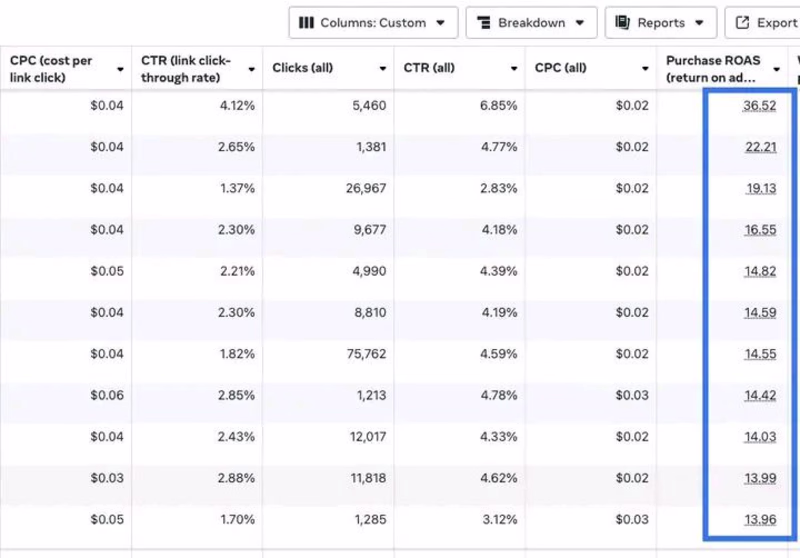Click the Reports icon

tap(623, 23)
